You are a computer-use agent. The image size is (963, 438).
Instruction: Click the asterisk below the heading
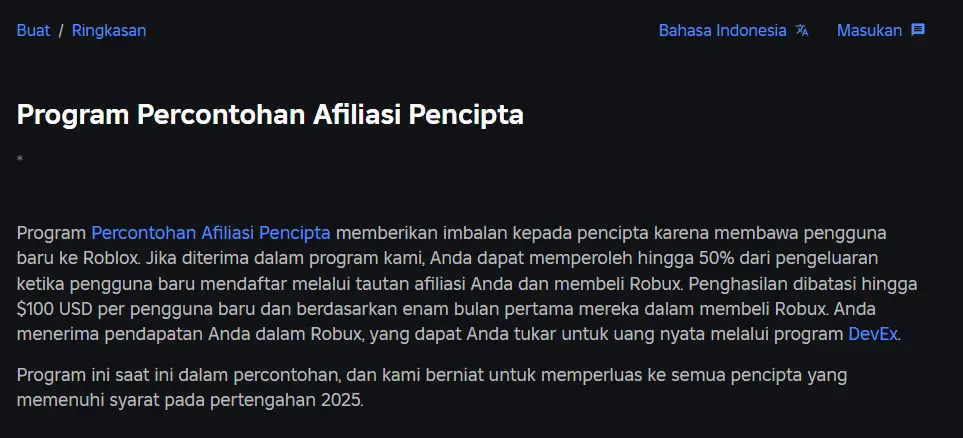[20, 159]
